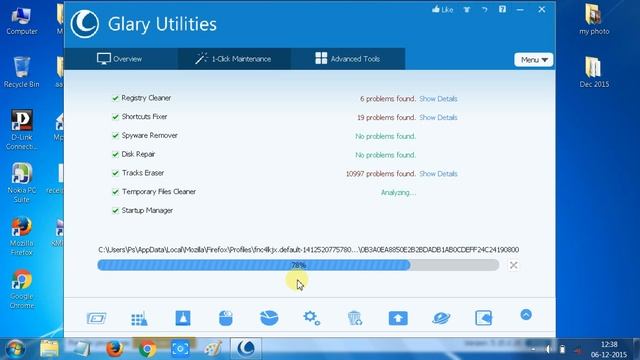Open File Explorer from the taskbar
The height and width of the screenshot is (360, 640).
49,349
